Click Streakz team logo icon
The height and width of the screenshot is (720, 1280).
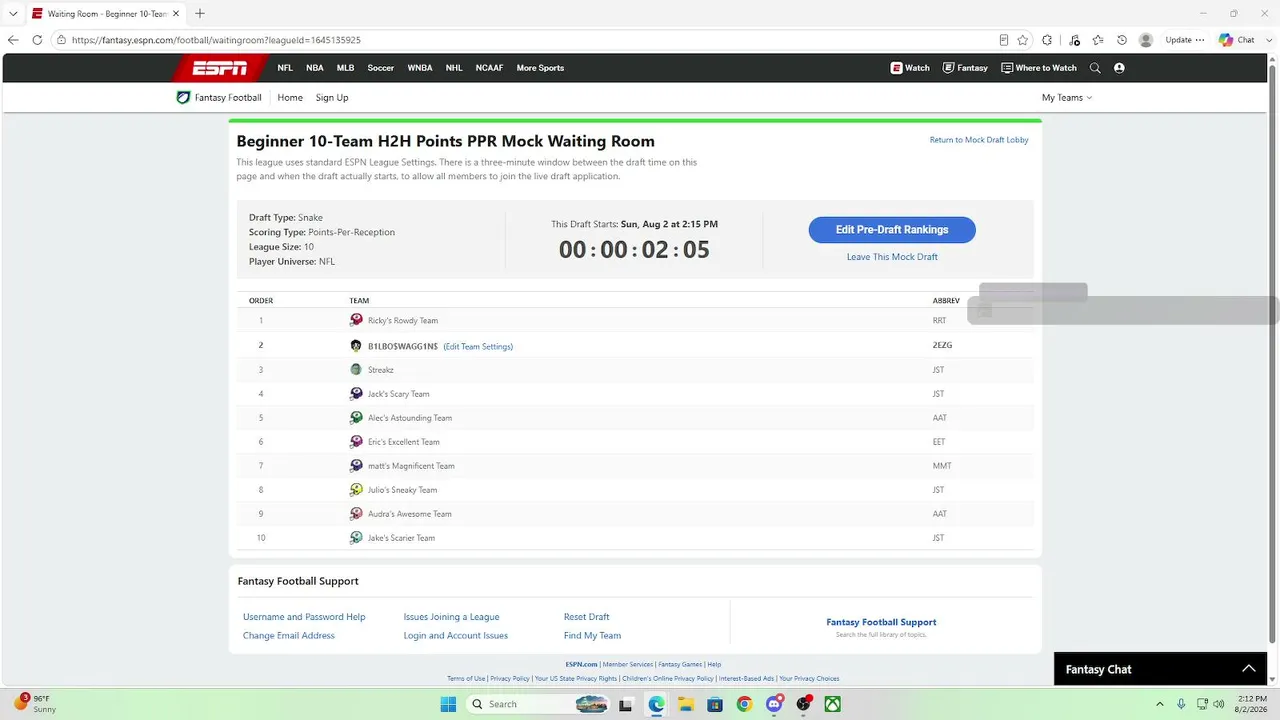[356, 369]
